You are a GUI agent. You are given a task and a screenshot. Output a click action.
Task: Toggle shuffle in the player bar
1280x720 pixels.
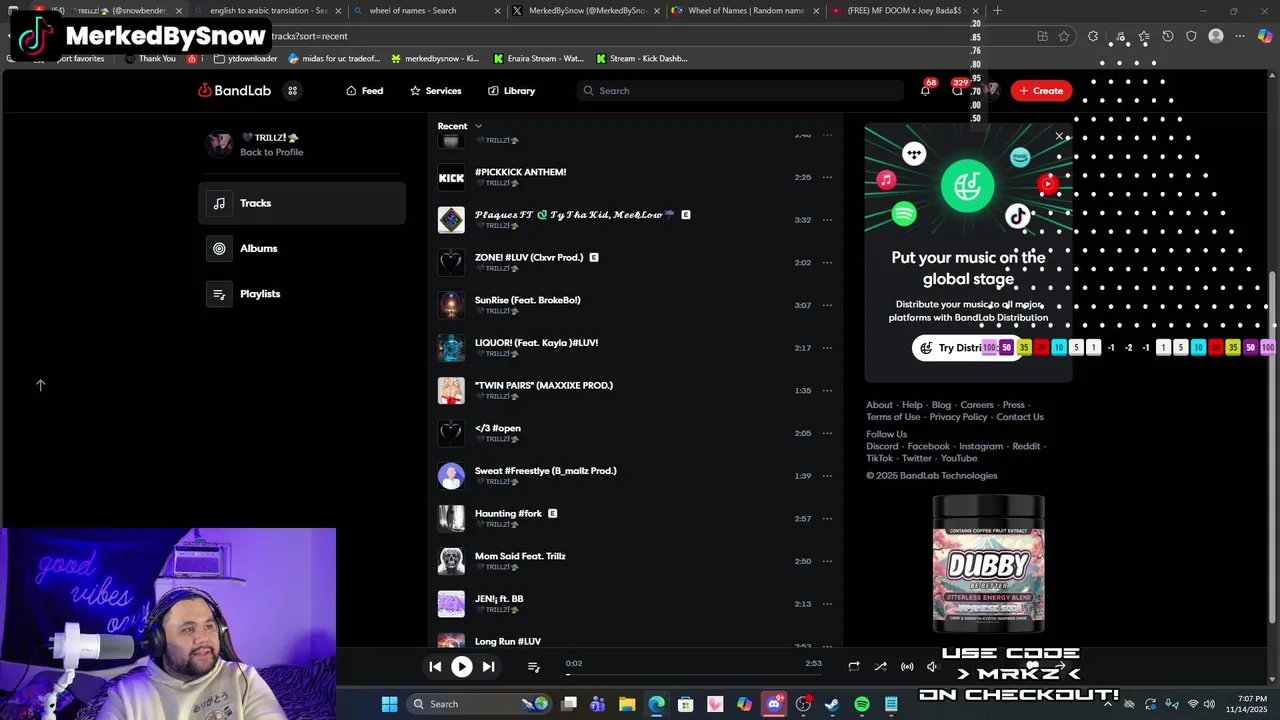click(x=880, y=666)
